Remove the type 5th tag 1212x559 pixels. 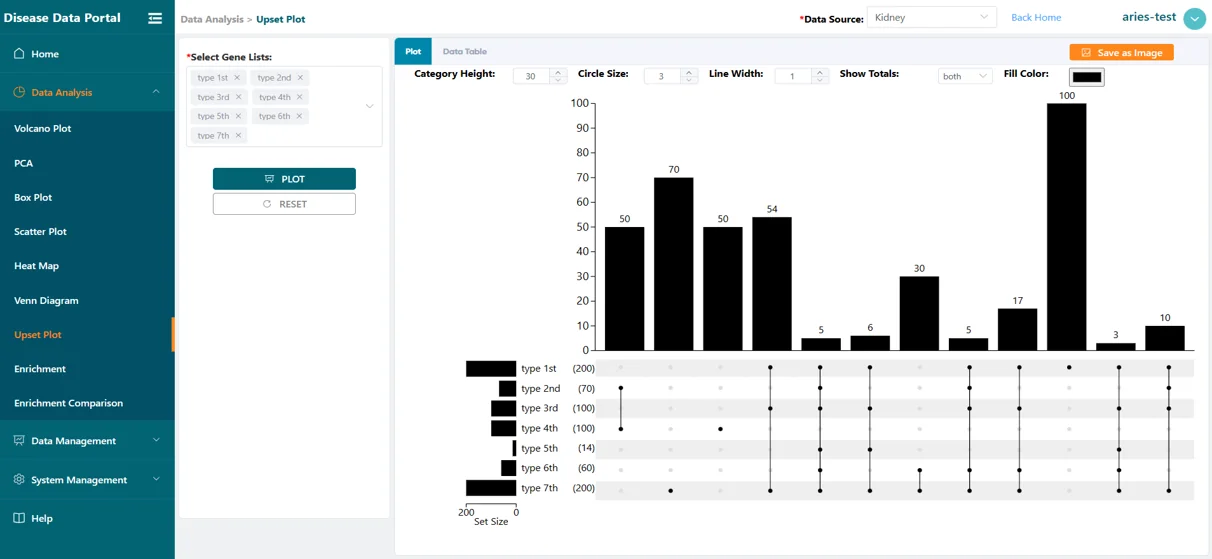pyautogui.click(x=238, y=116)
